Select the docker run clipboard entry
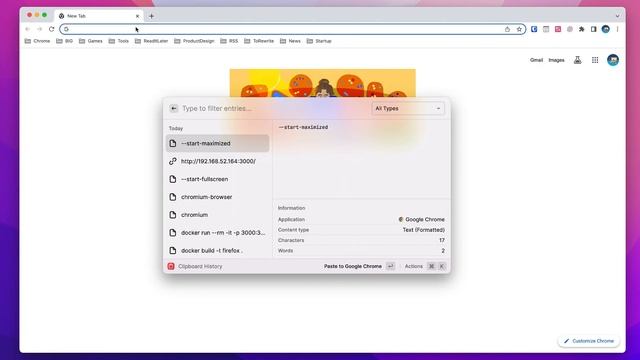The height and width of the screenshot is (360, 640). [218, 233]
